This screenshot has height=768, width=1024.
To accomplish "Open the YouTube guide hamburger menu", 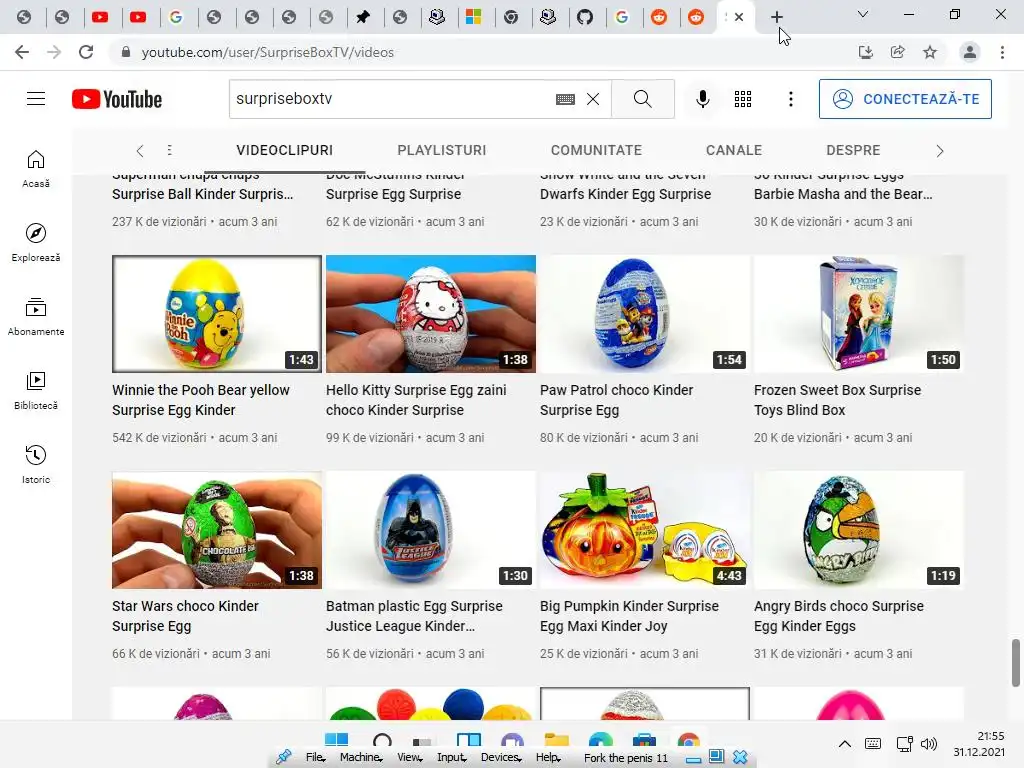I will [x=36, y=99].
